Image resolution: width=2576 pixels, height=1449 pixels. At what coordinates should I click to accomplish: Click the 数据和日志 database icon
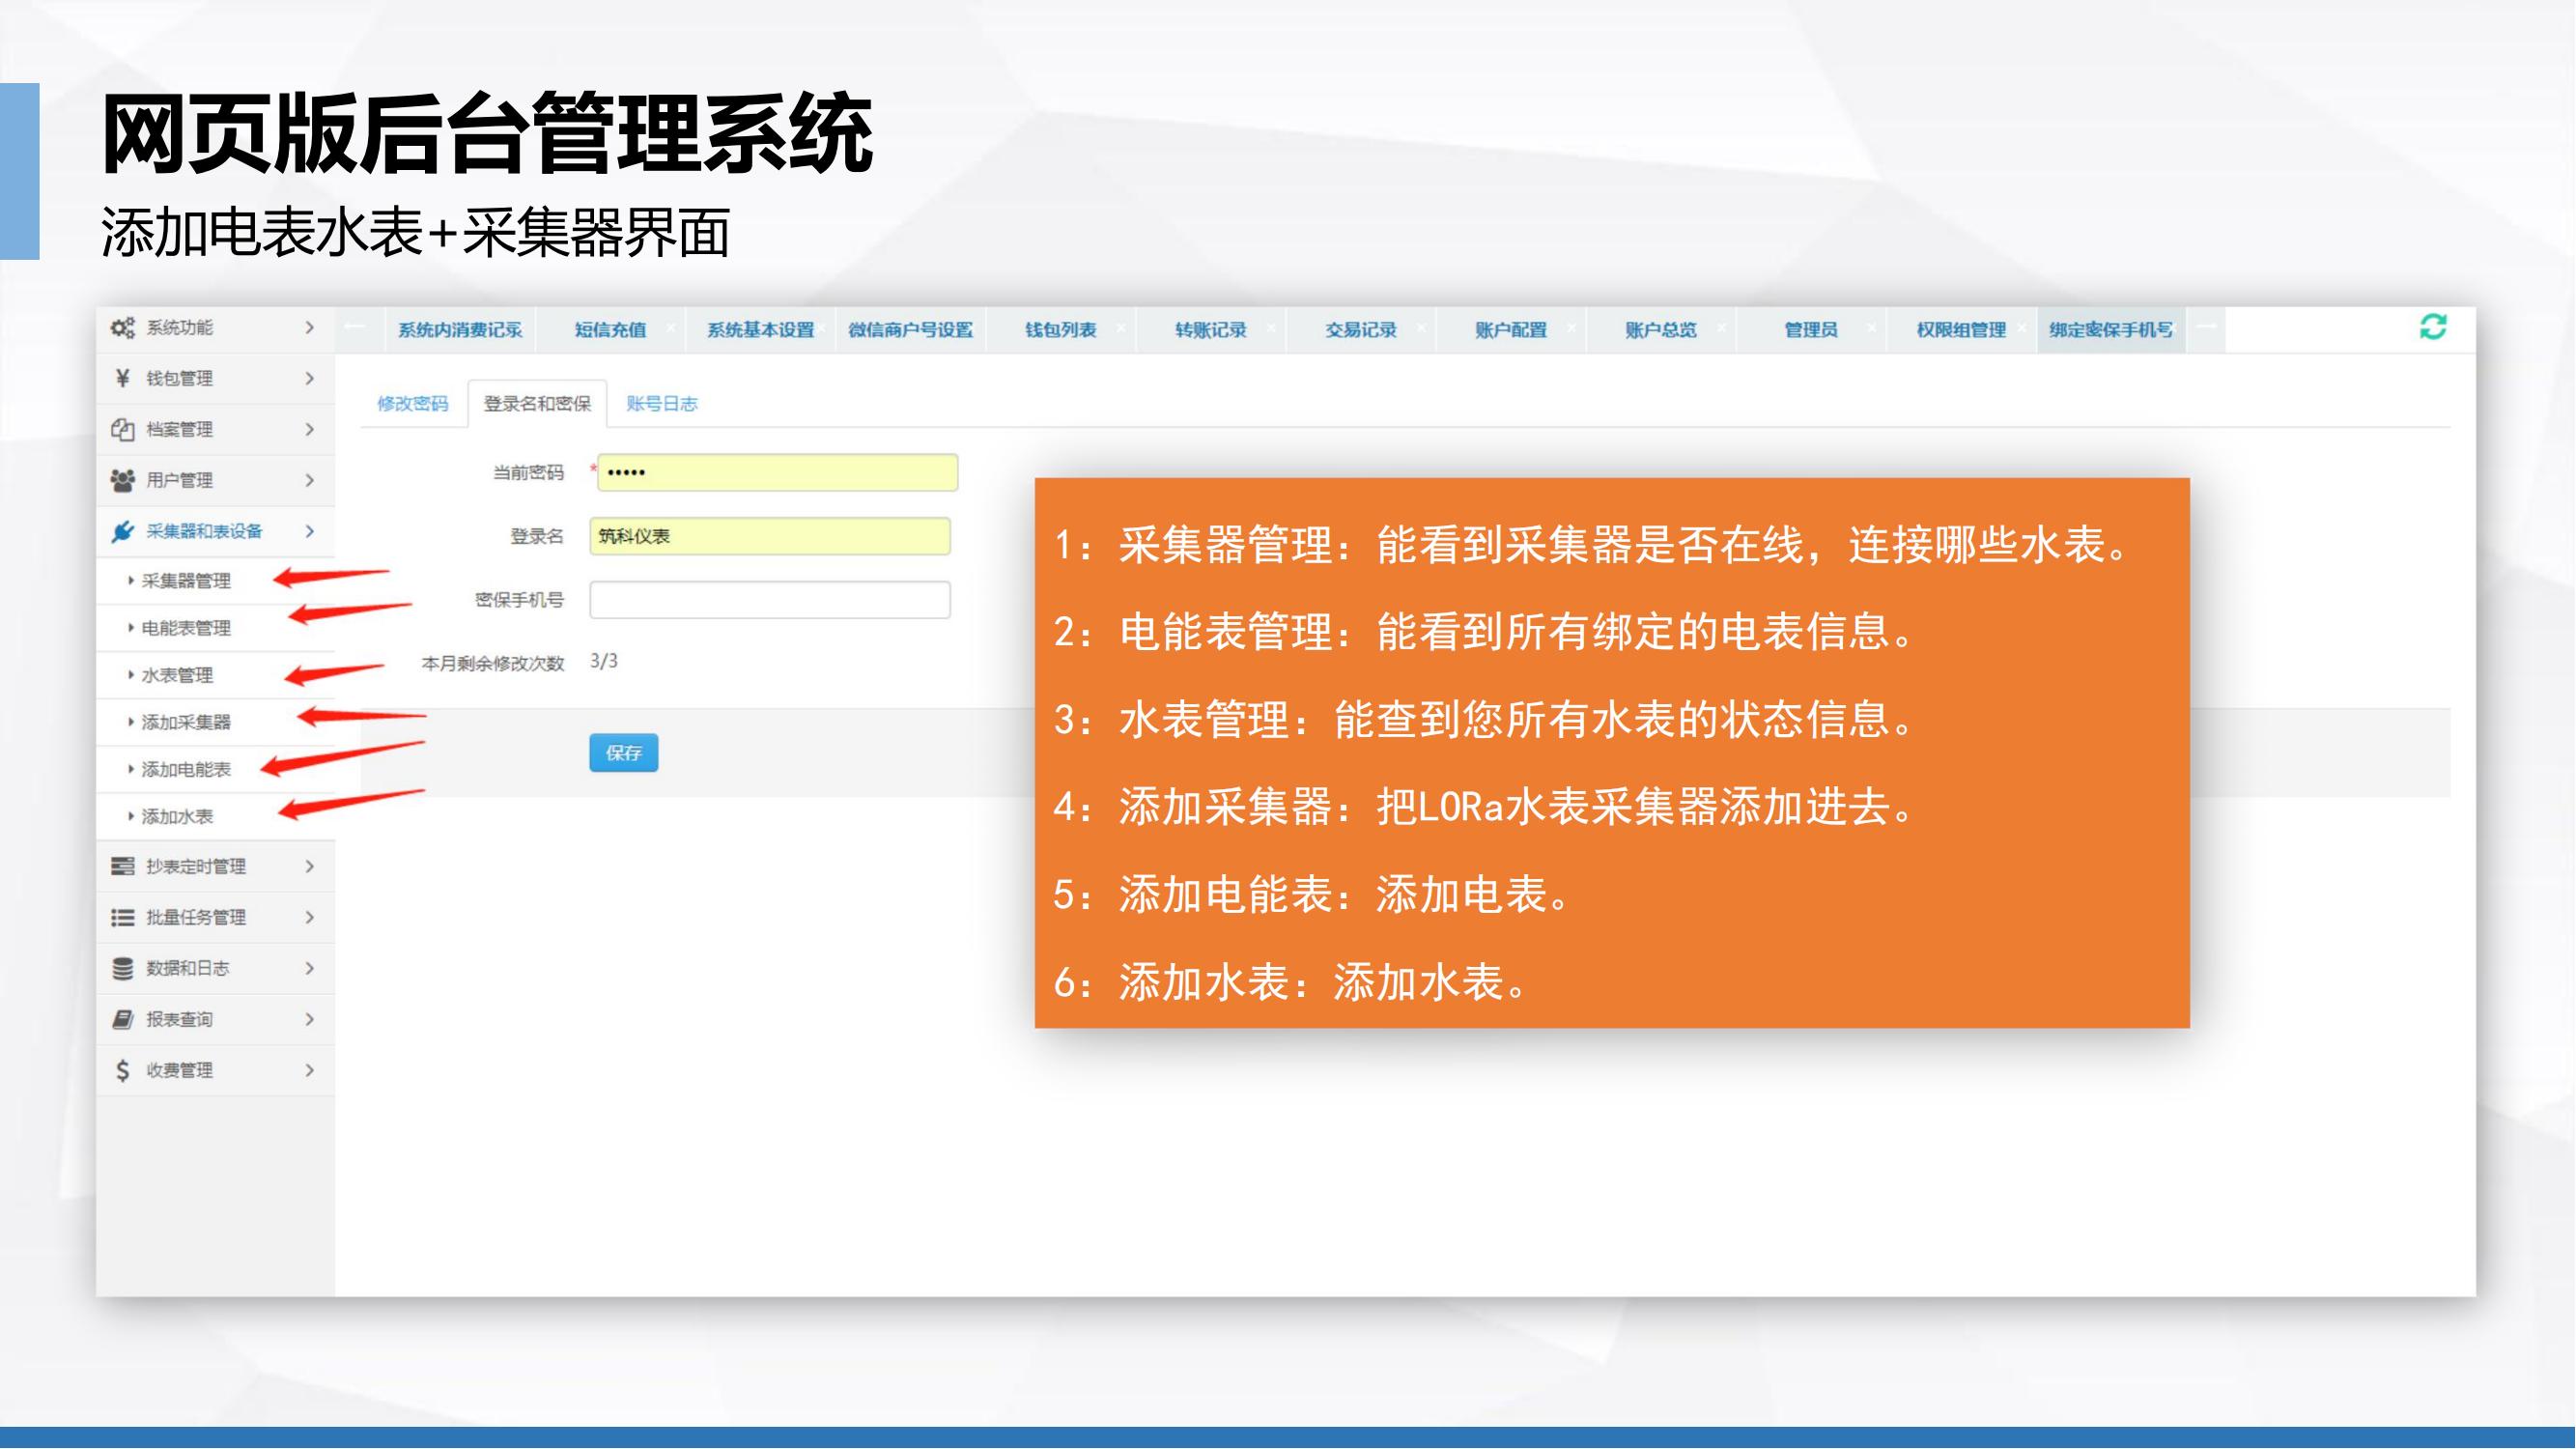click(122, 968)
